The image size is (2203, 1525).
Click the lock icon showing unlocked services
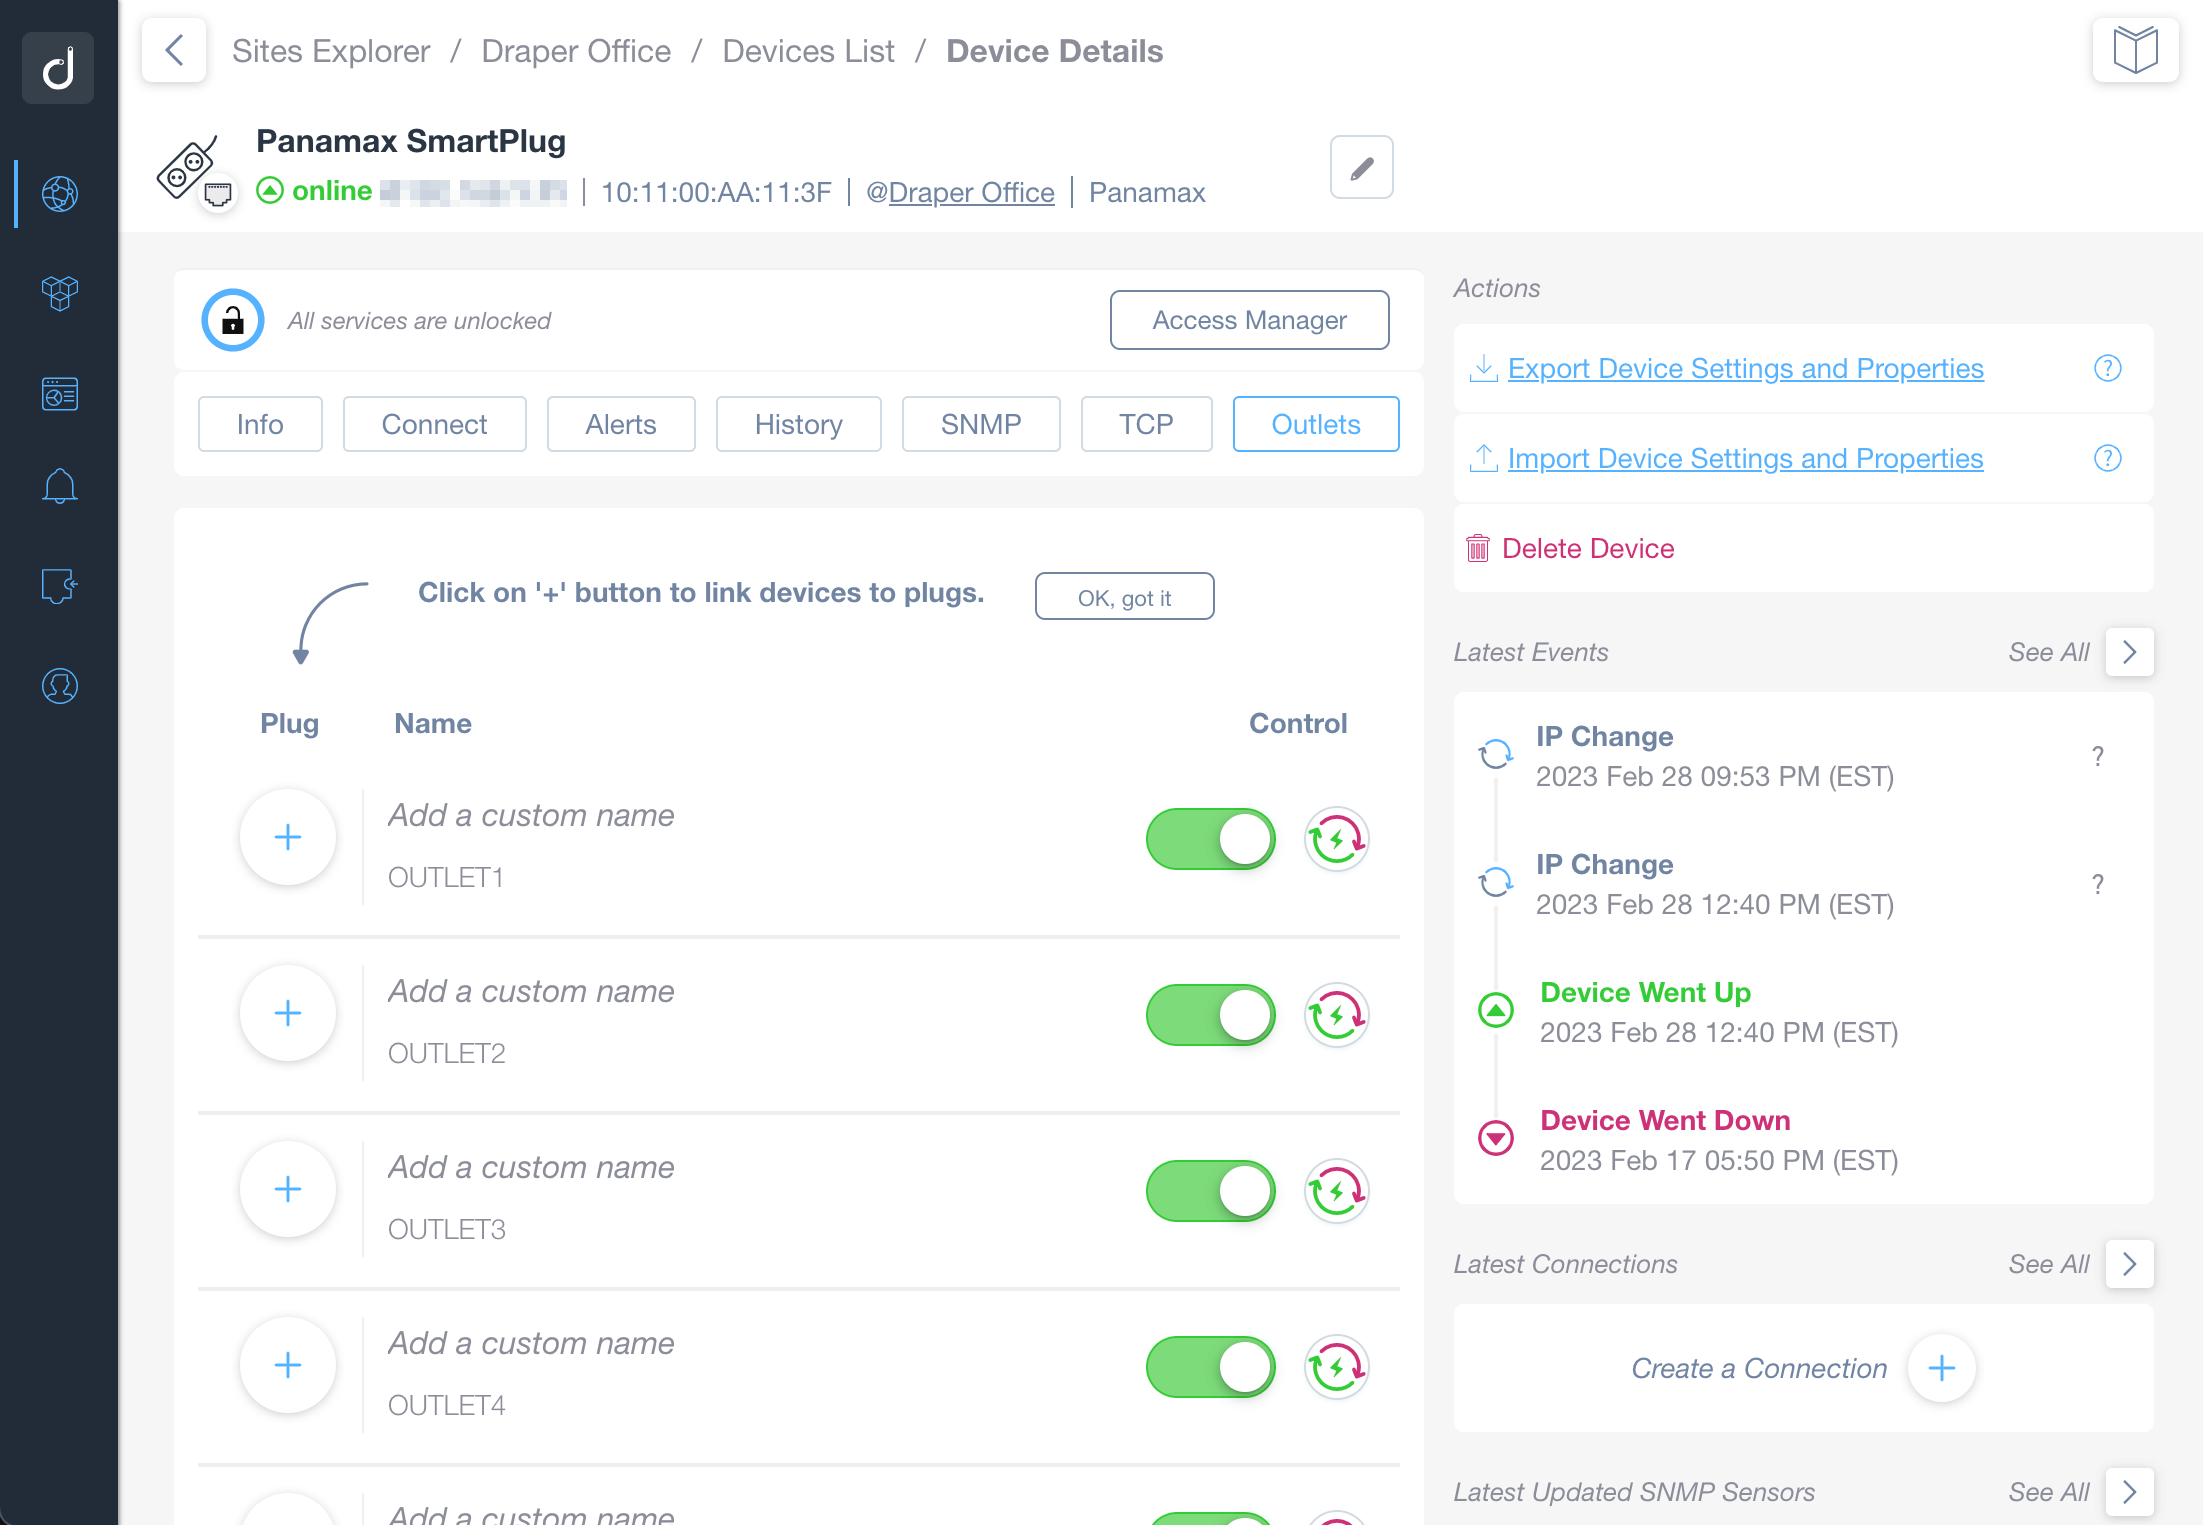pyautogui.click(x=233, y=318)
